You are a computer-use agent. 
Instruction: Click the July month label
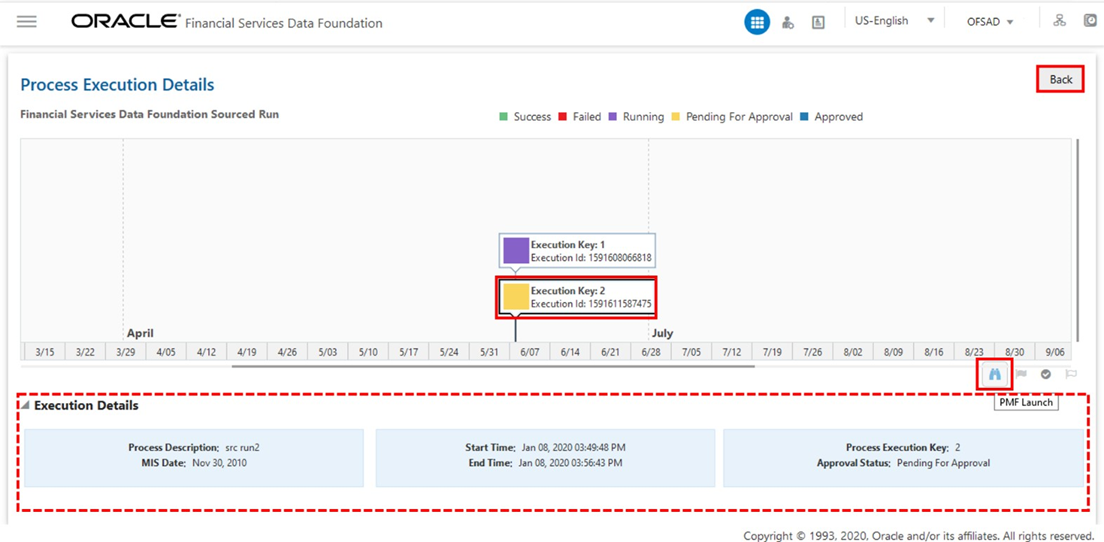coord(662,333)
